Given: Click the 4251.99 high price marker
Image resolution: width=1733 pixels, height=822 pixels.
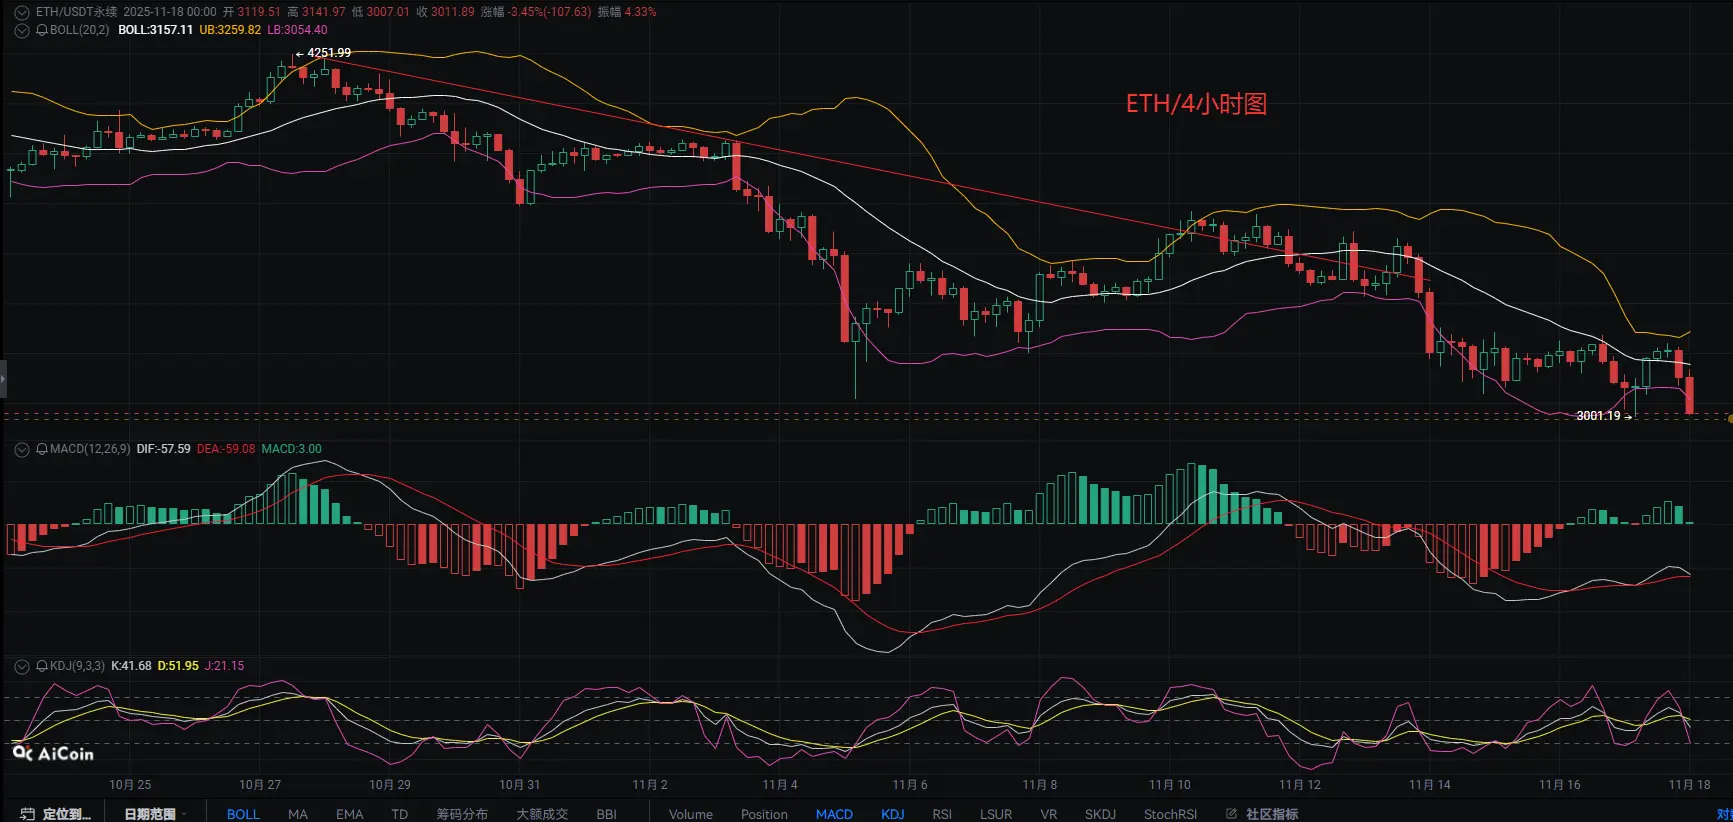Looking at the screenshot, I should tap(329, 53).
